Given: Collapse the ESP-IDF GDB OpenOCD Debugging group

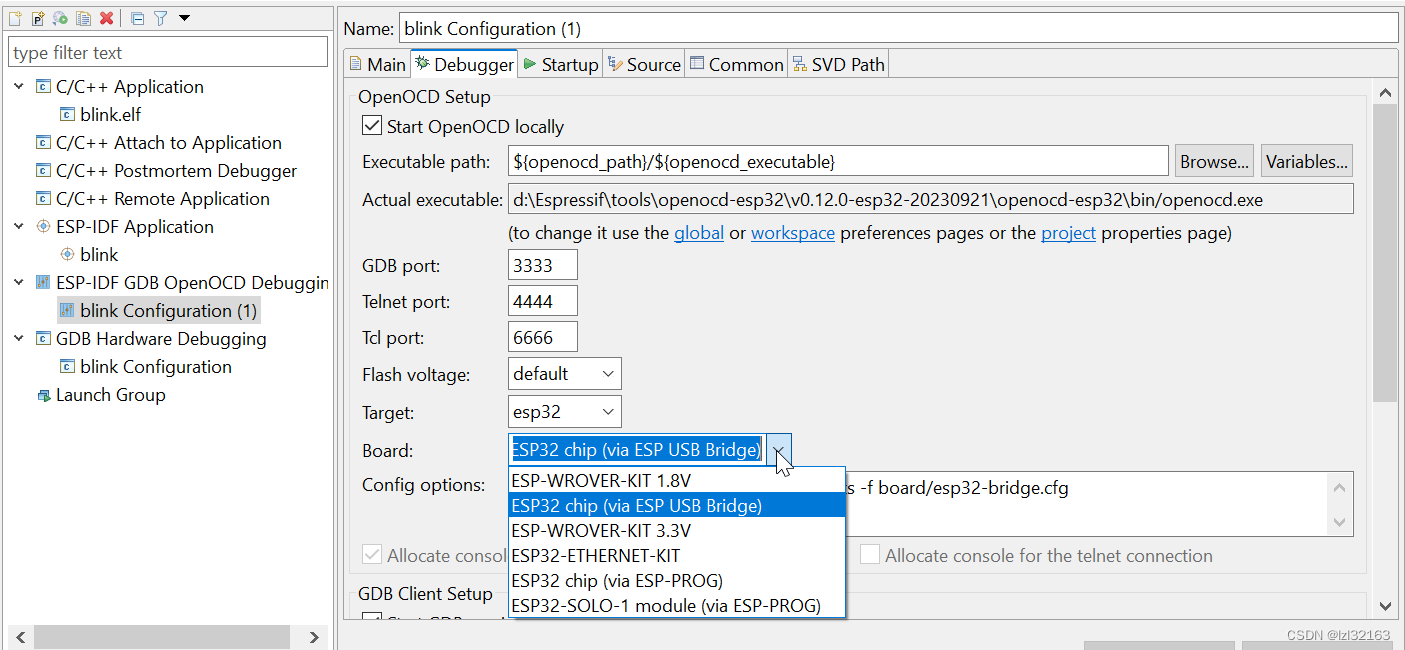Looking at the screenshot, I should click(x=18, y=282).
